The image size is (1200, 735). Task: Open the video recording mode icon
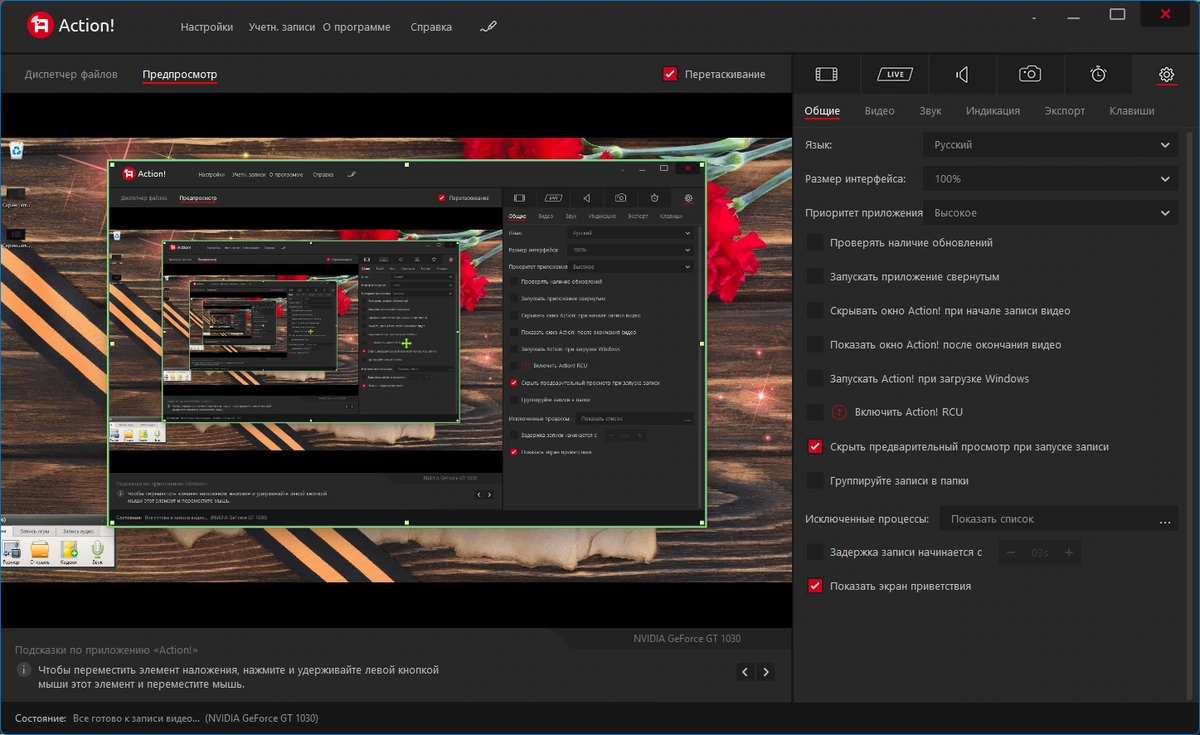[826, 74]
